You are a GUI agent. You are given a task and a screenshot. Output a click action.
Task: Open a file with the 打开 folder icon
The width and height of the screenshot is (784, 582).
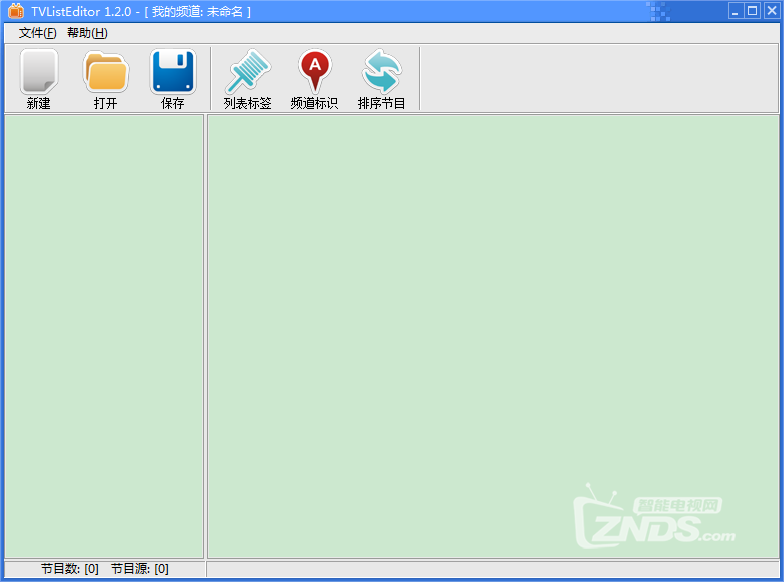point(106,78)
